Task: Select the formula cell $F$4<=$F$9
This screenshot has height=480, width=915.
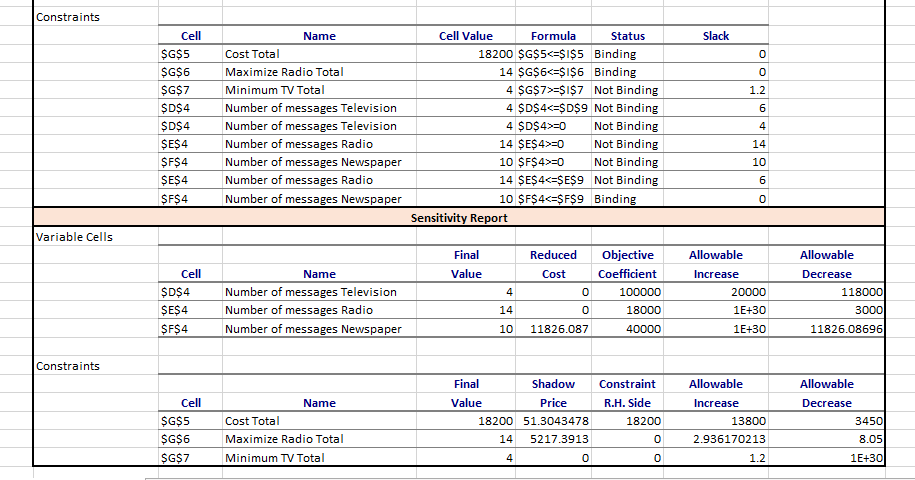Action: point(553,199)
